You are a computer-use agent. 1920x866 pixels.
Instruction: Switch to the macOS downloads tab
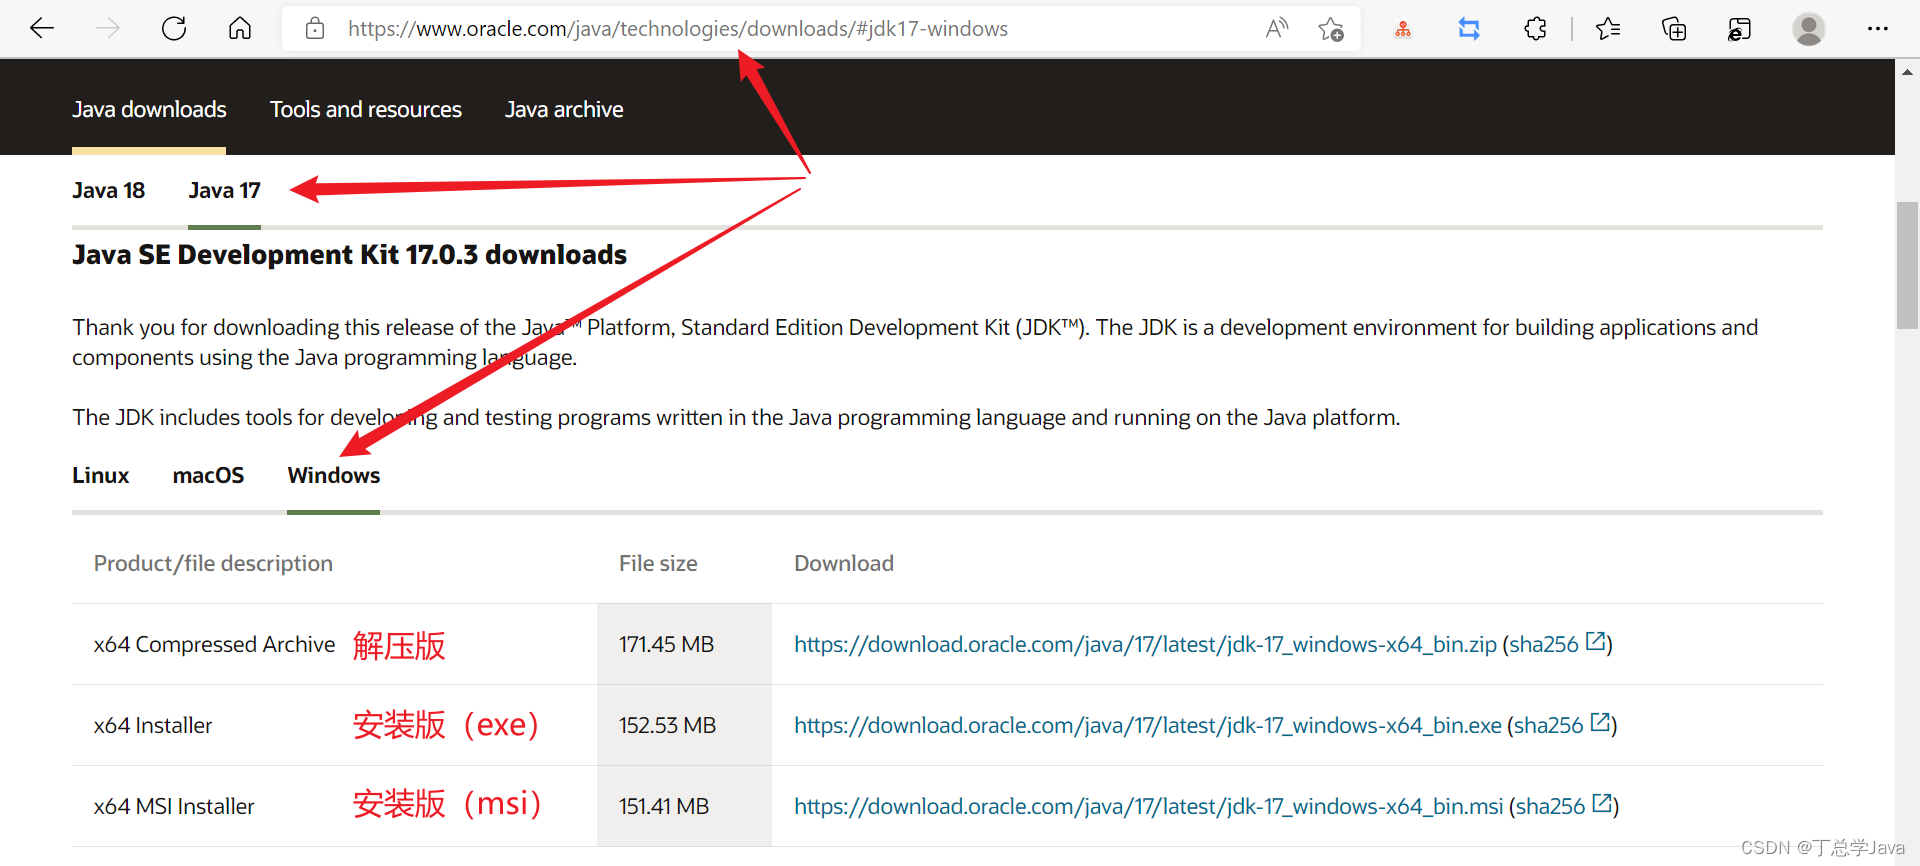(x=208, y=475)
